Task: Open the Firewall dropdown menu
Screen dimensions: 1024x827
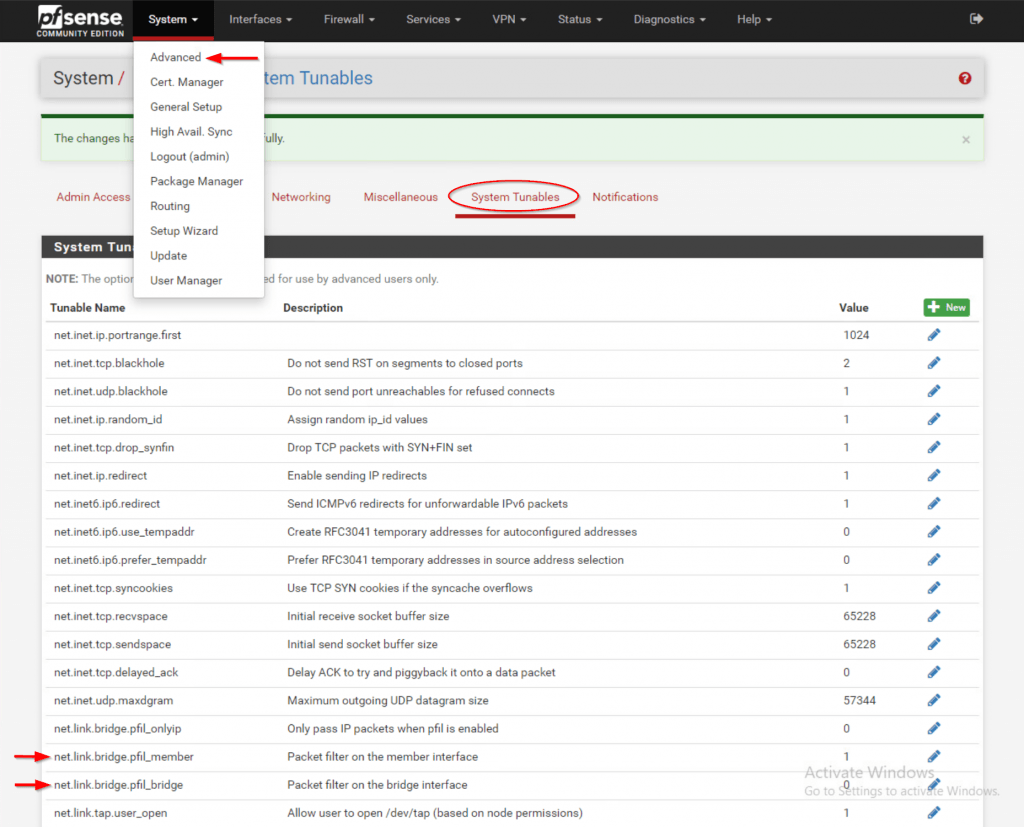Action: coord(349,19)
